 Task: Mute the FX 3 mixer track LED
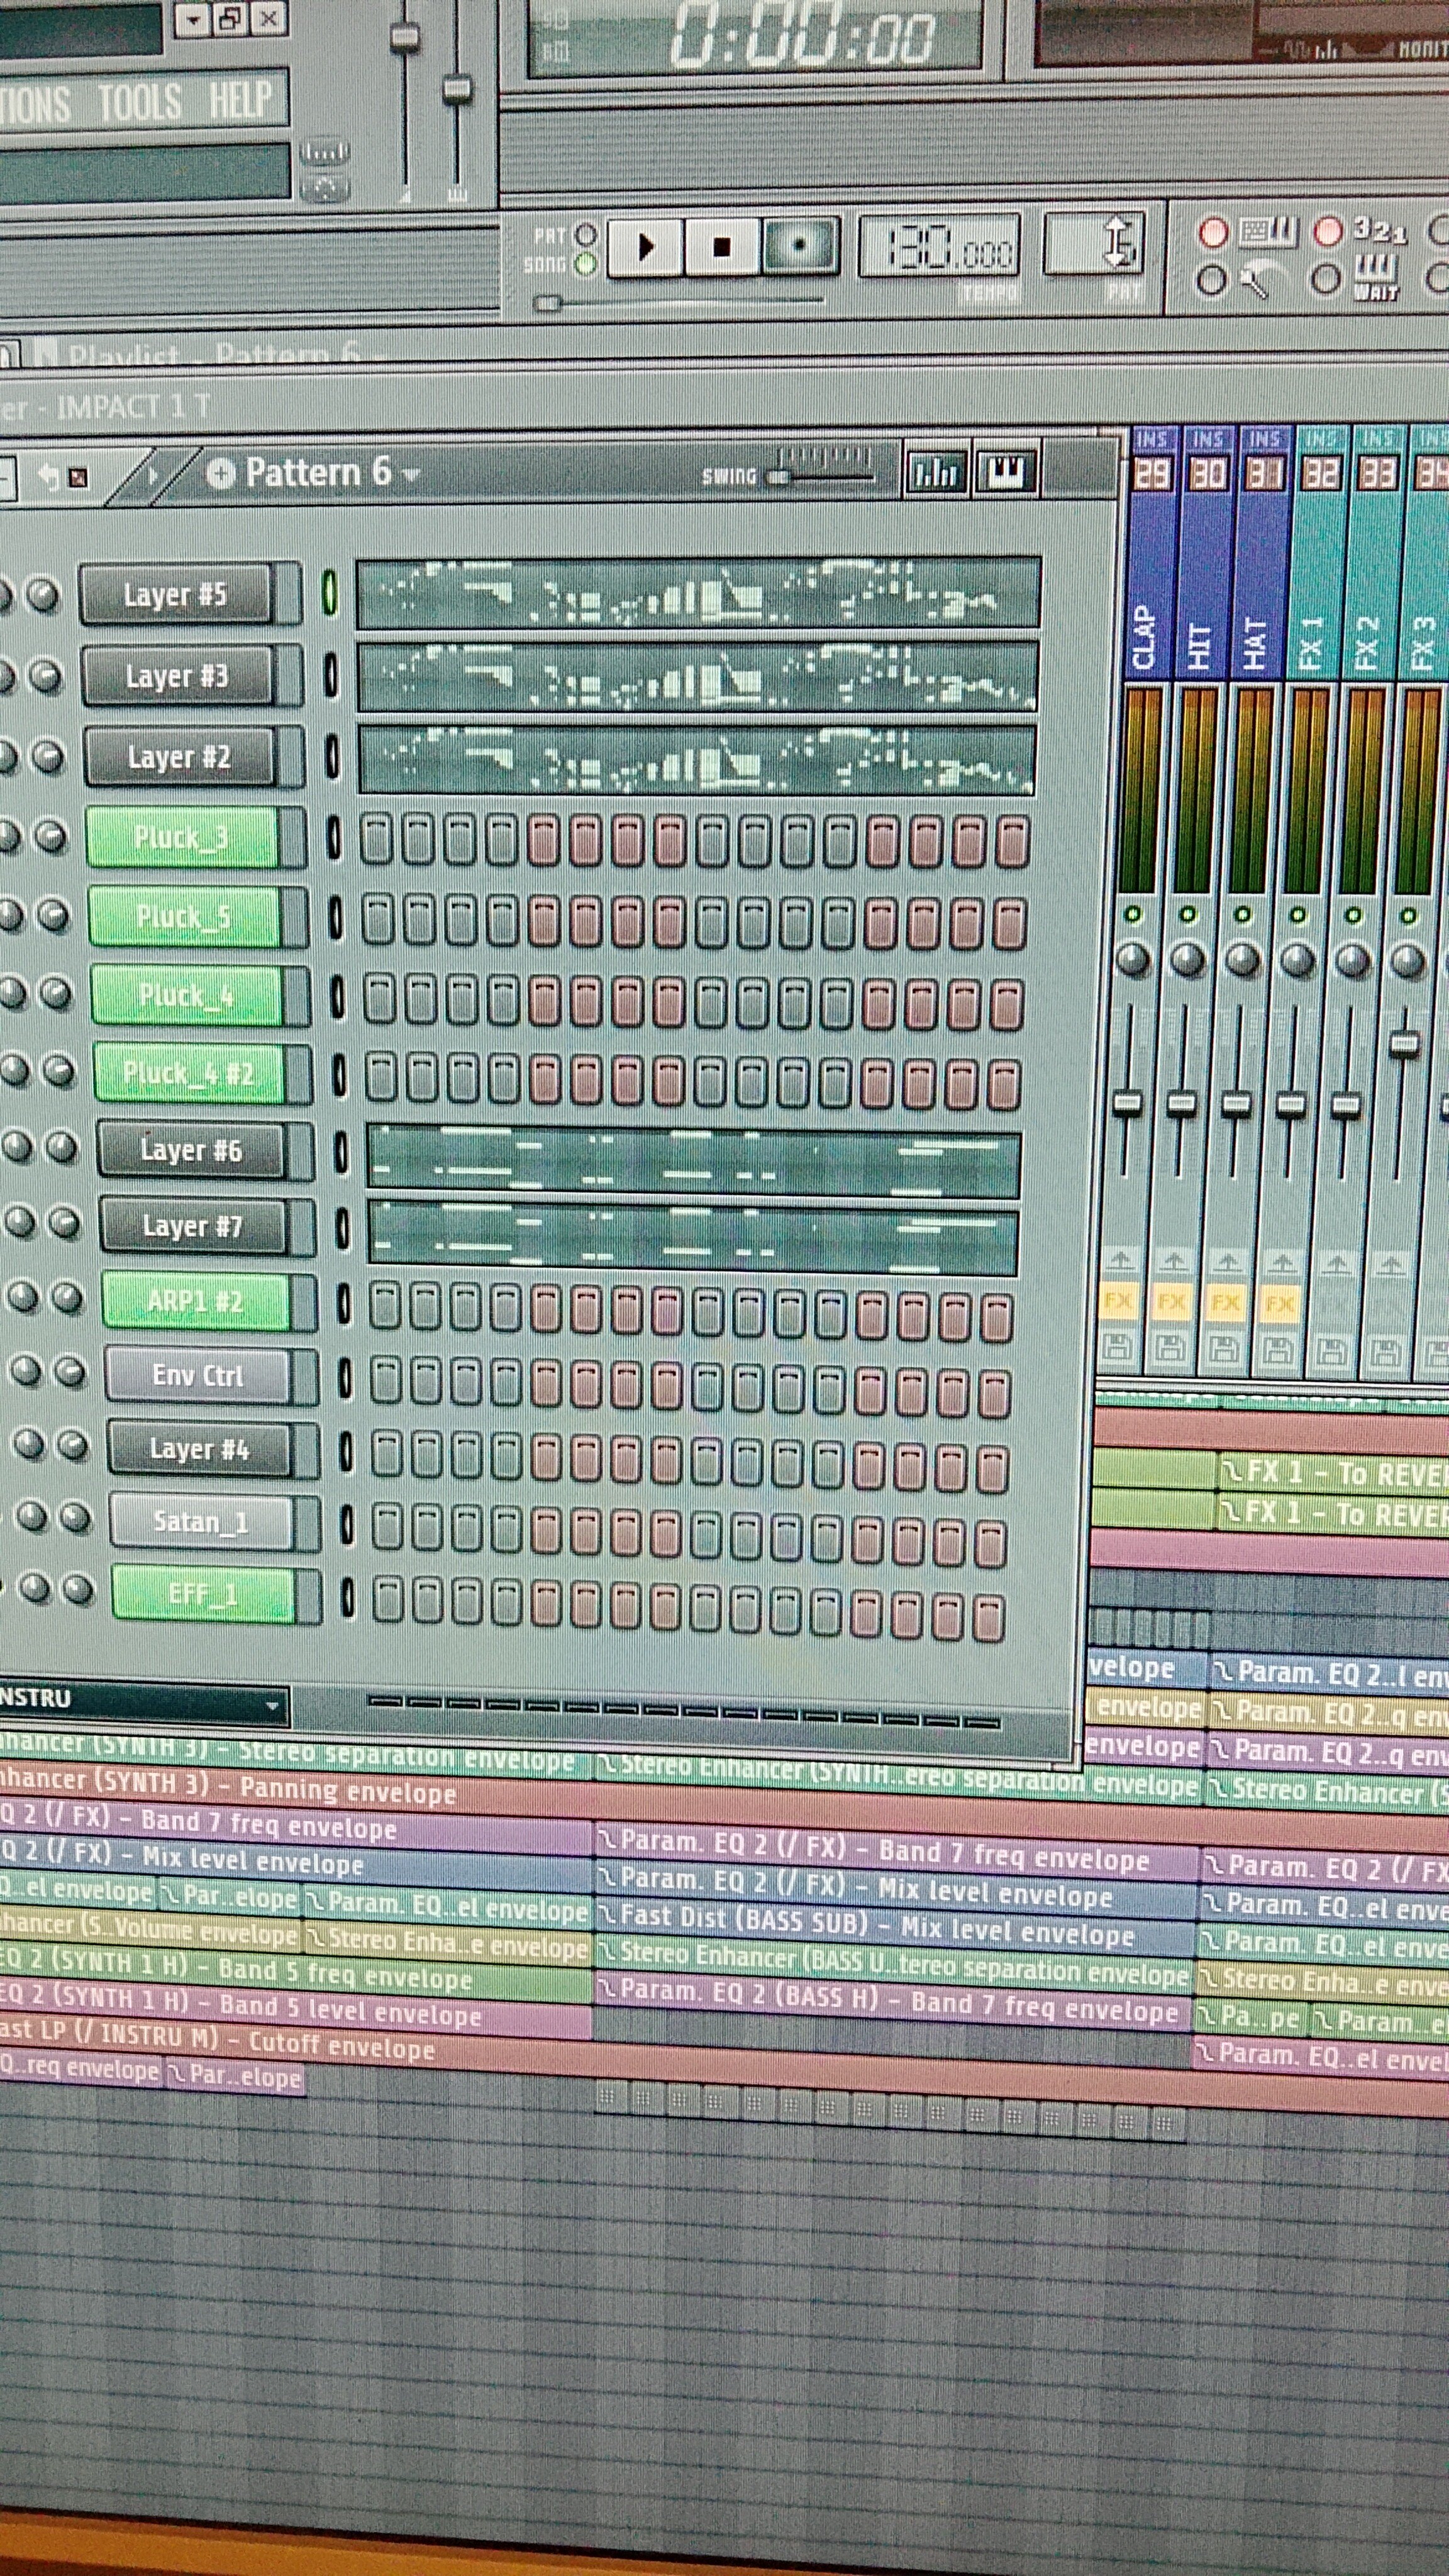point(1408,916)
